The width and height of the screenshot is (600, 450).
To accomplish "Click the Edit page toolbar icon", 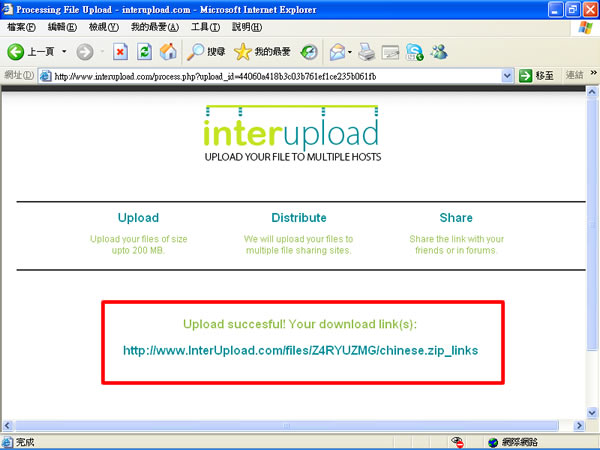I will pos(390,52).
